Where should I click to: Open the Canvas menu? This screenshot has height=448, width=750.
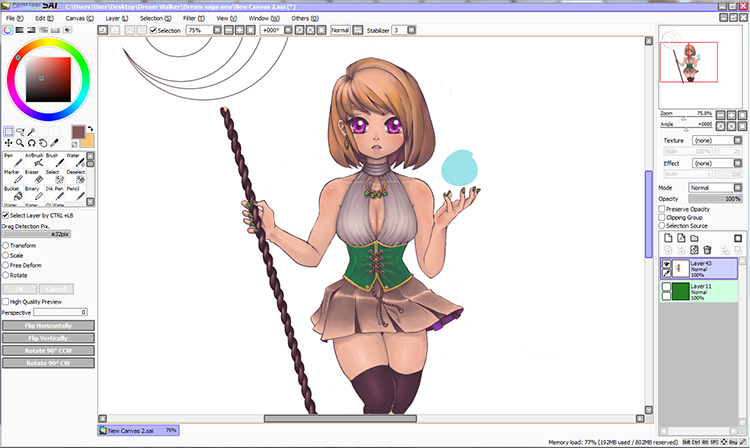tap(75, 18)
